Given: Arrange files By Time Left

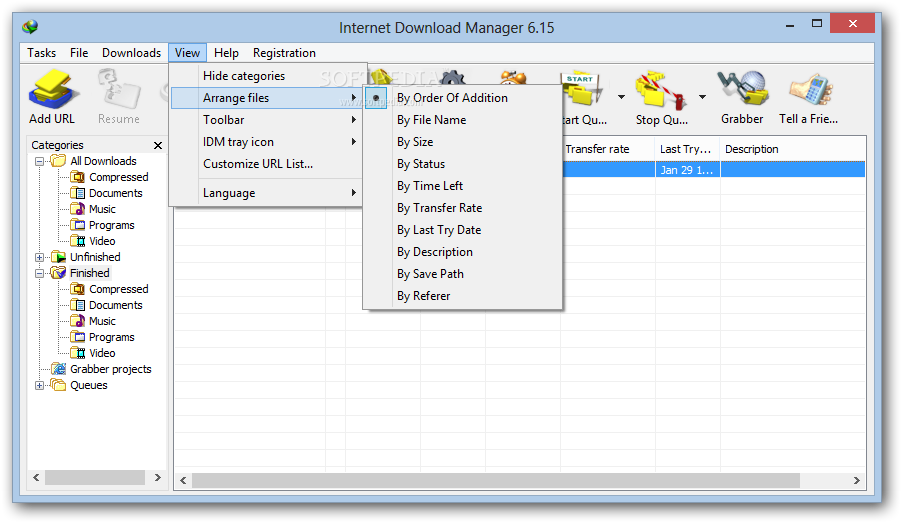Looking at the screenshot, I should [463, 186].
